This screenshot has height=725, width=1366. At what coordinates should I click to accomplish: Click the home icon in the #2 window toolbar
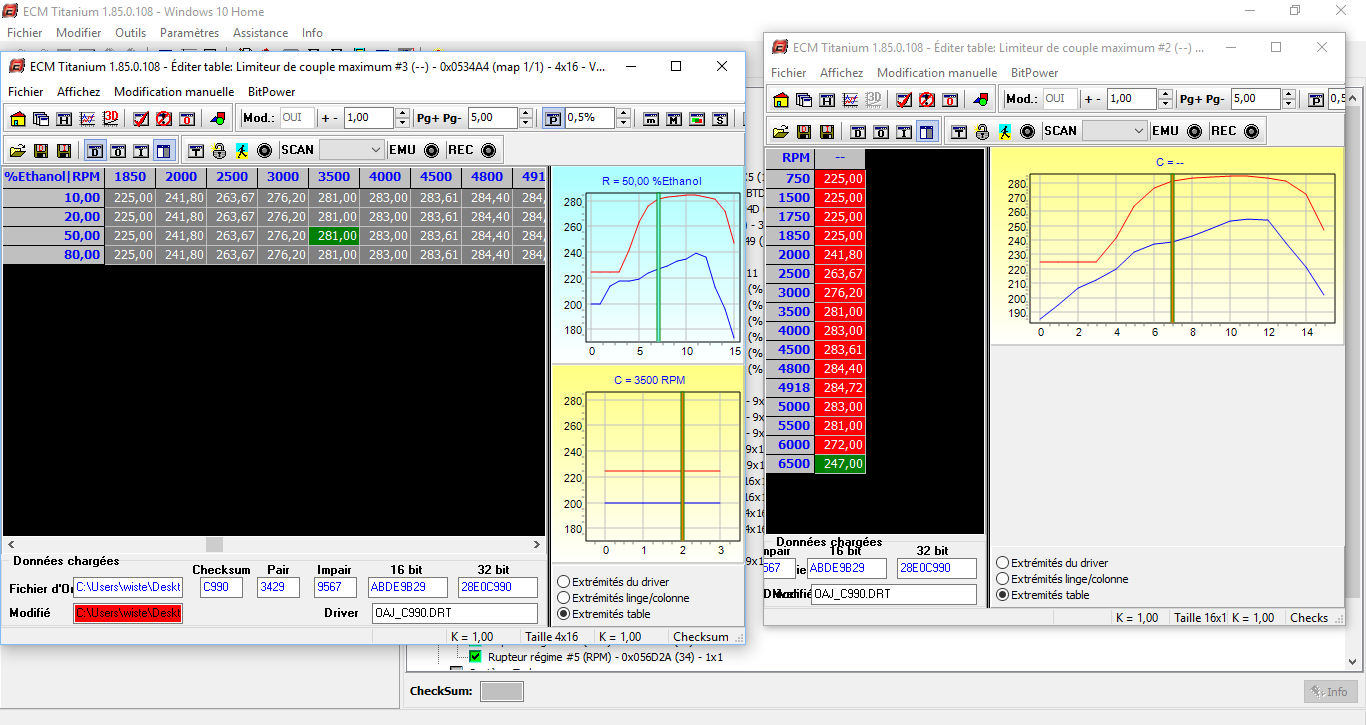click(x=782, y=99)
